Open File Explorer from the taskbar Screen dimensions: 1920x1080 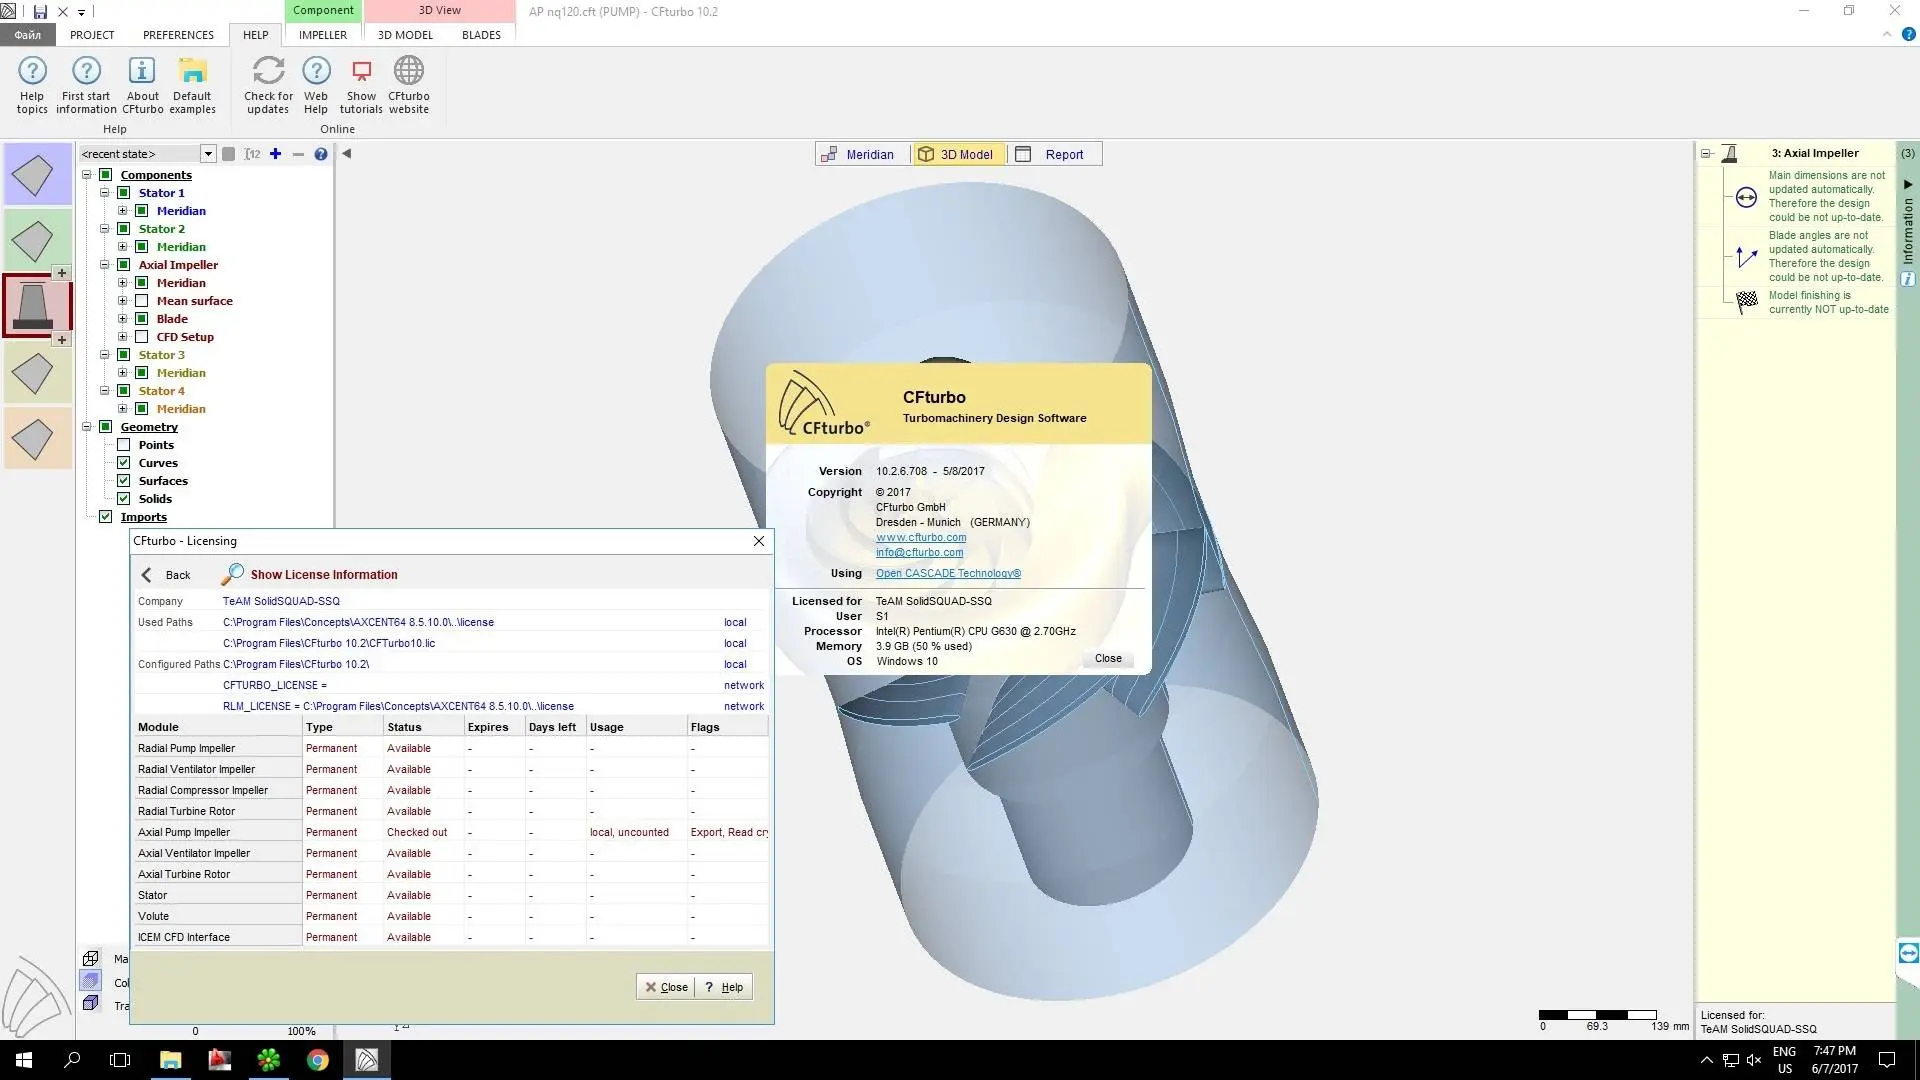[170, 1060]
